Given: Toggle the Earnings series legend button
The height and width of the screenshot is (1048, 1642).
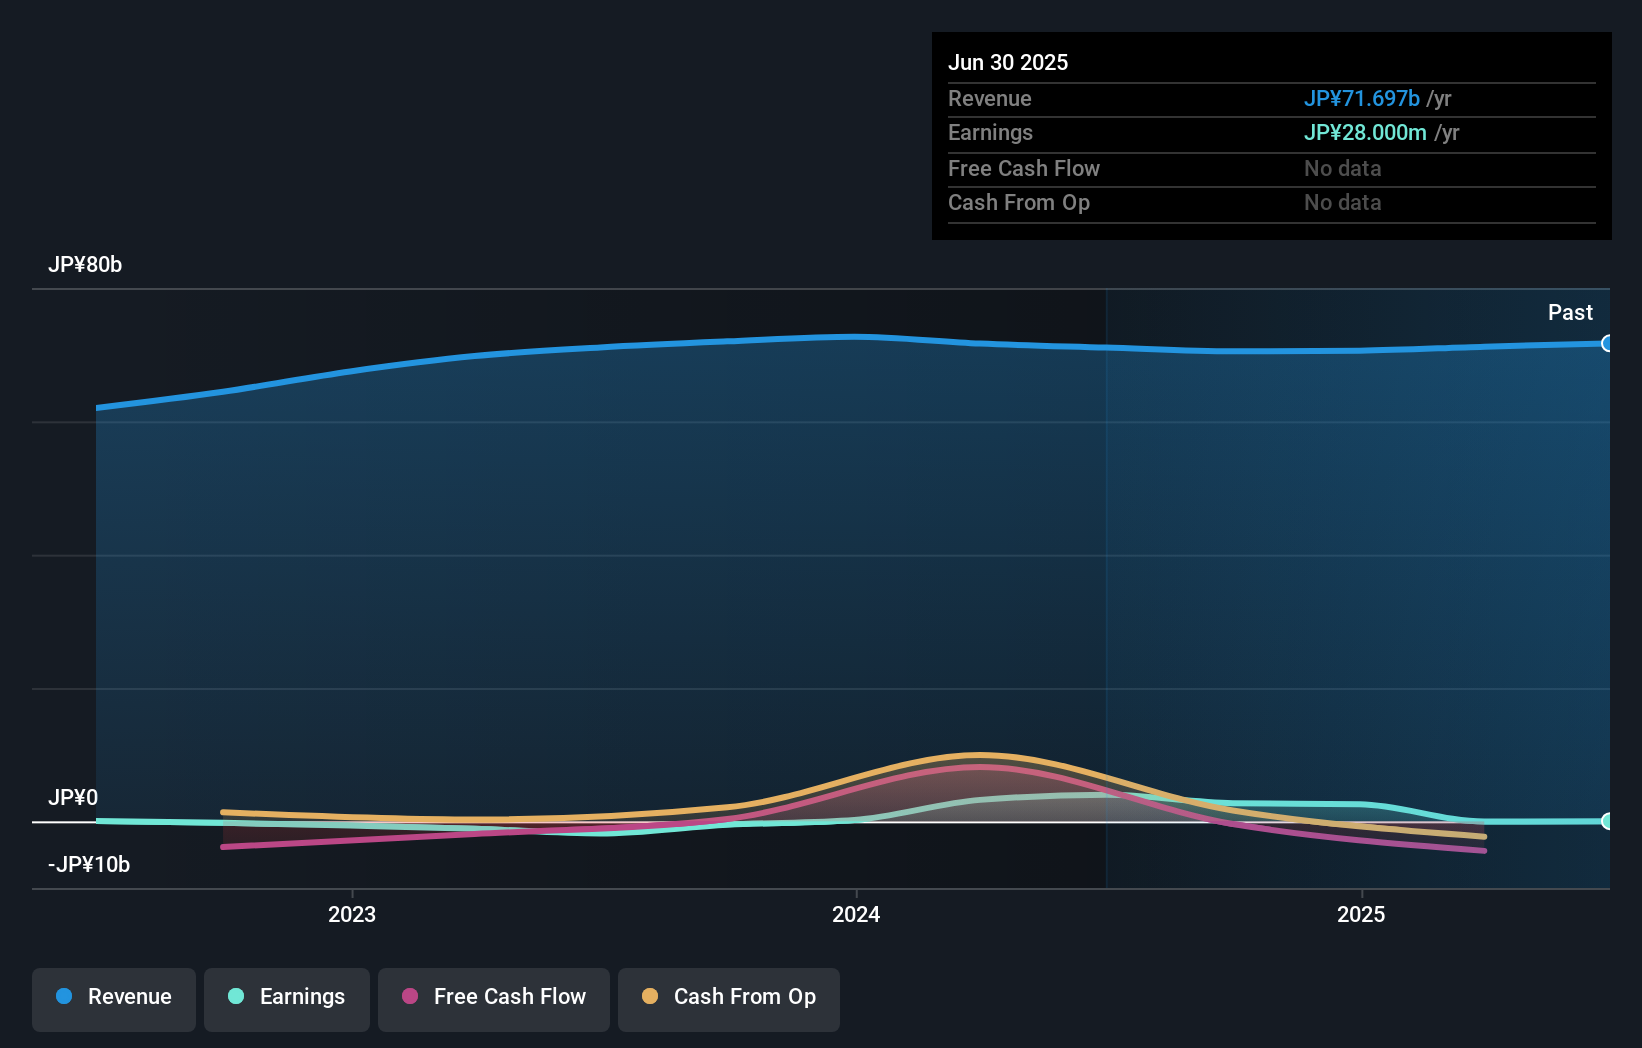Looking at the screenshot, I should [287, 999].
